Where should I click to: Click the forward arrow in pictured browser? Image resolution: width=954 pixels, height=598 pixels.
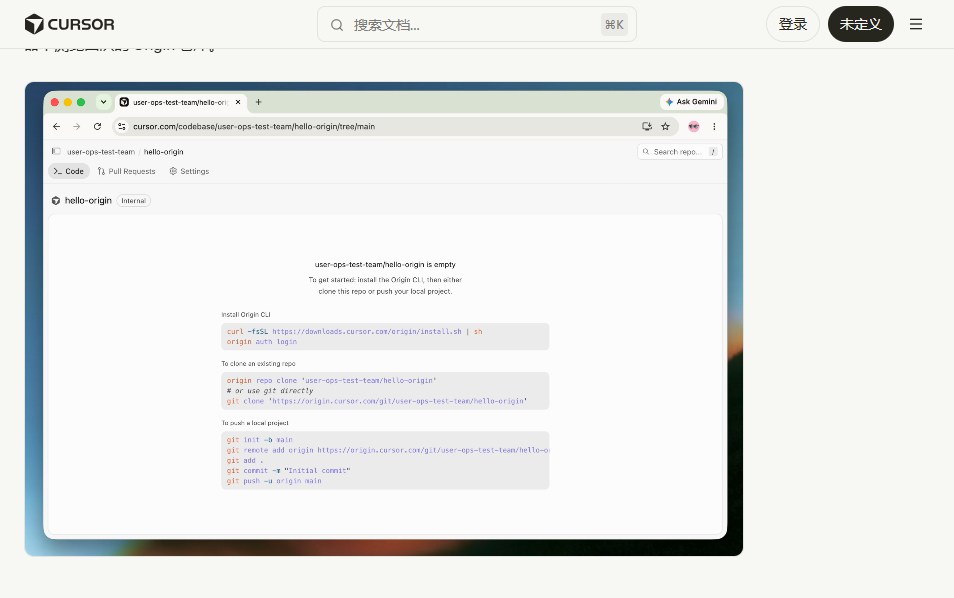(x=77, y=127)
